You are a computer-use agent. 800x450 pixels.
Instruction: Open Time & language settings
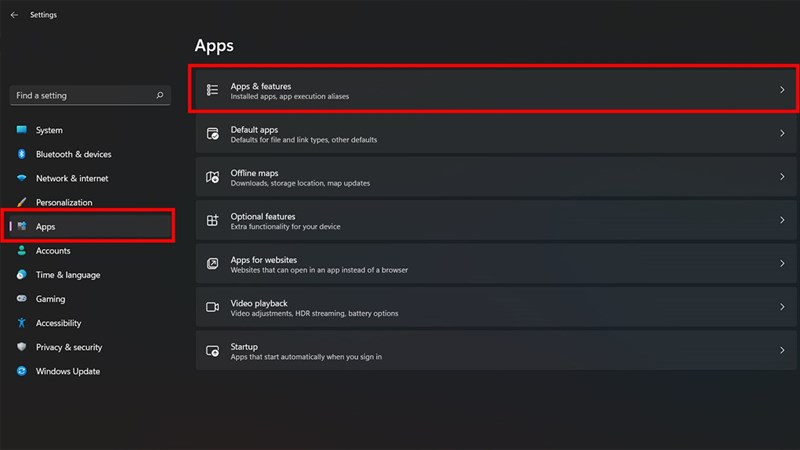tap(90, 274)
